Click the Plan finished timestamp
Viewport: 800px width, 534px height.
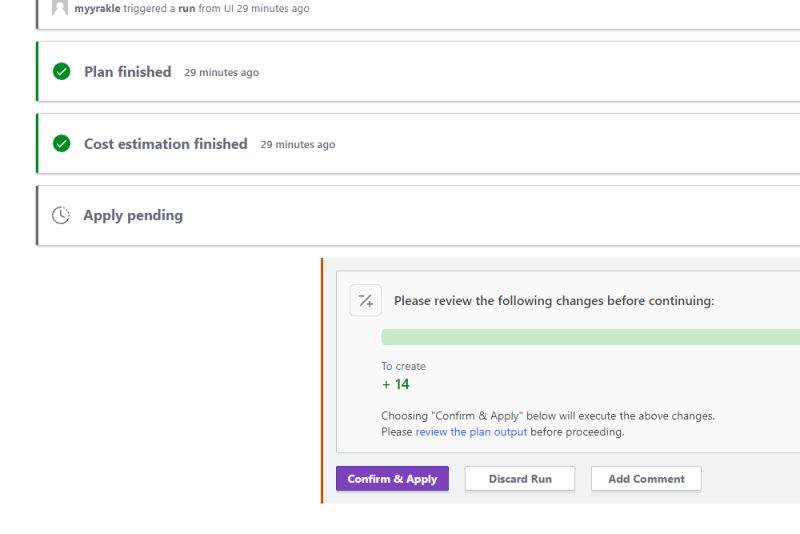221,73
